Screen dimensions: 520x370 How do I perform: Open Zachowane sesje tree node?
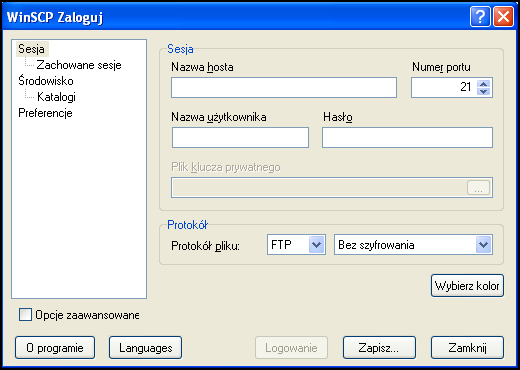(x=79, y=65)
